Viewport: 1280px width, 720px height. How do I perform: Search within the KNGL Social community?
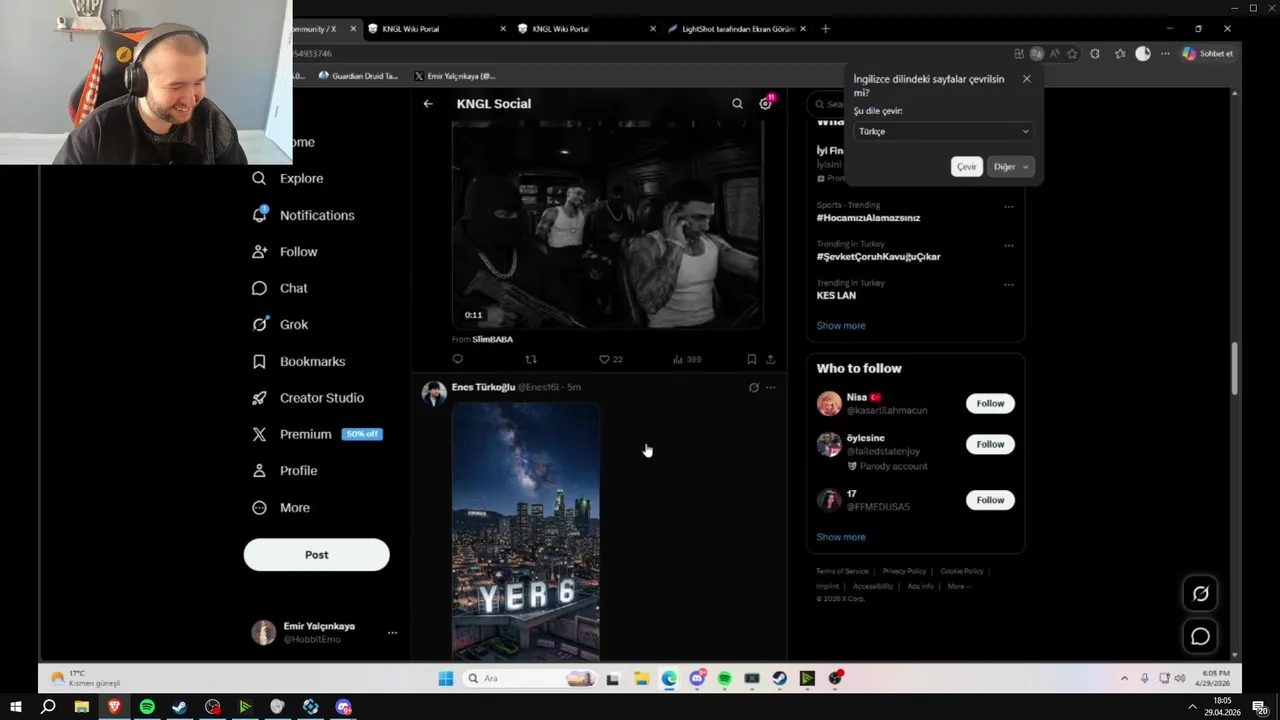click(x=737, y=104)
